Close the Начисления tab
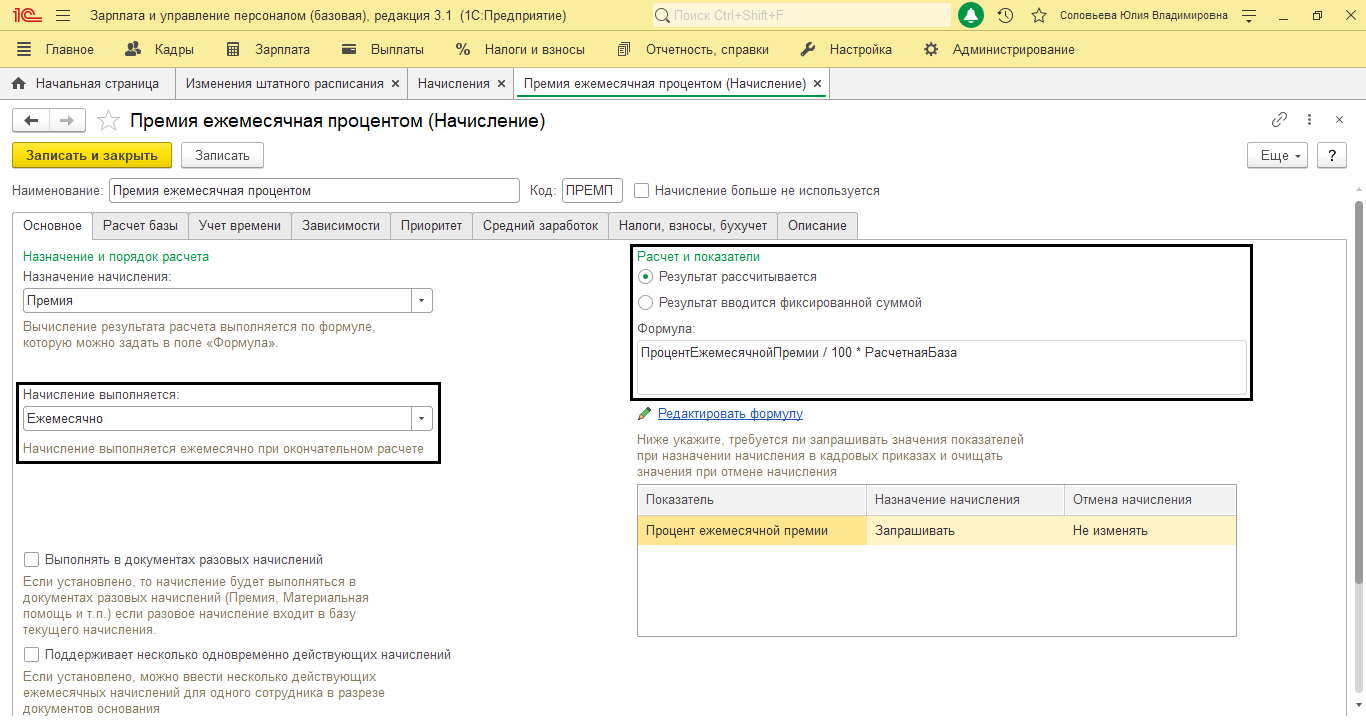Screen dimensions: 1366x728 pos(502,84)
